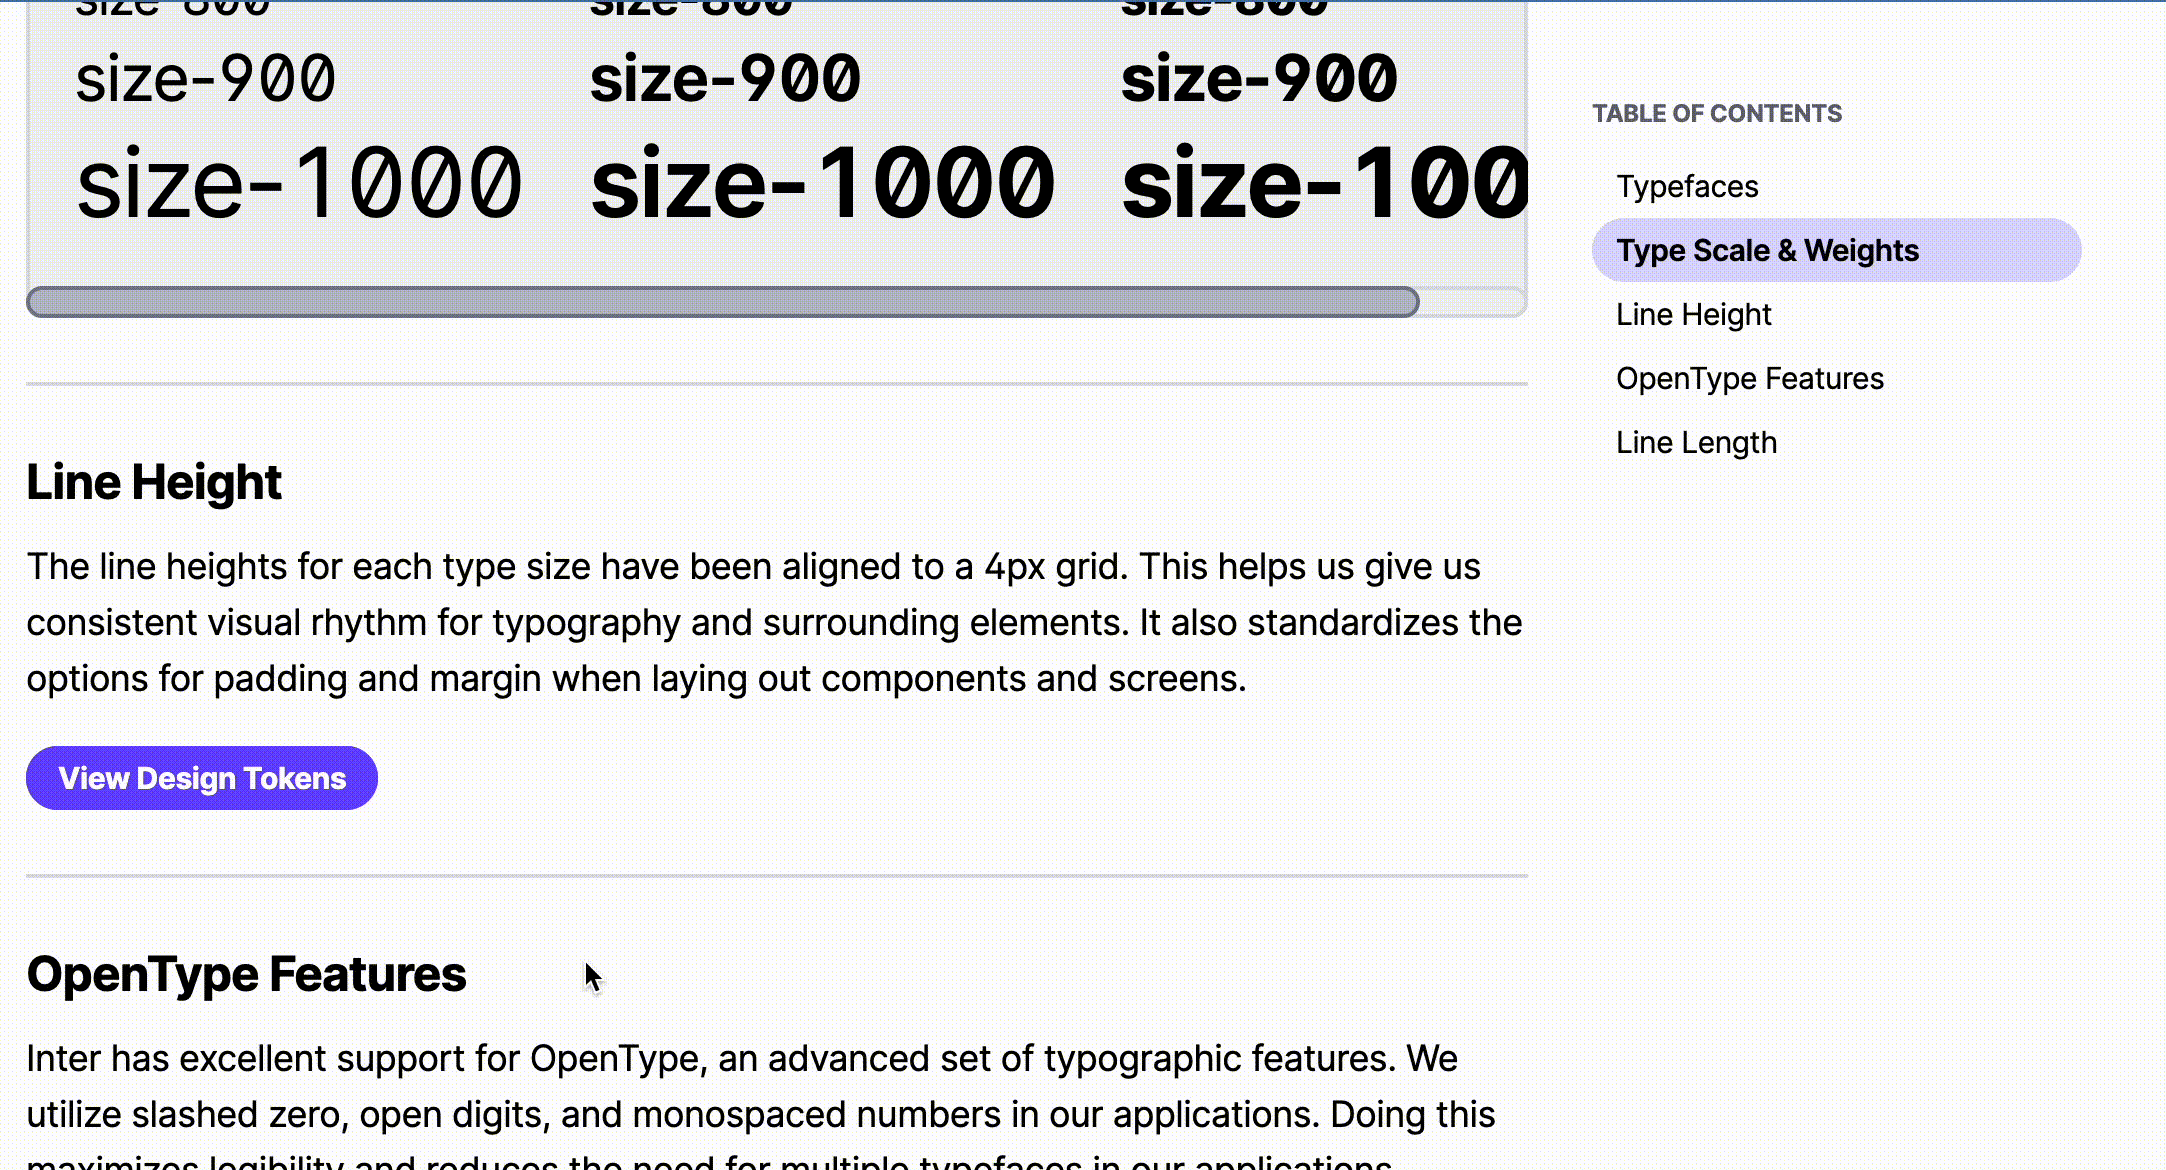This screenshot has width=2166, height=1170.
Task: Click the bold size-1000 sample at right
Action: [x=1324, y=183]
